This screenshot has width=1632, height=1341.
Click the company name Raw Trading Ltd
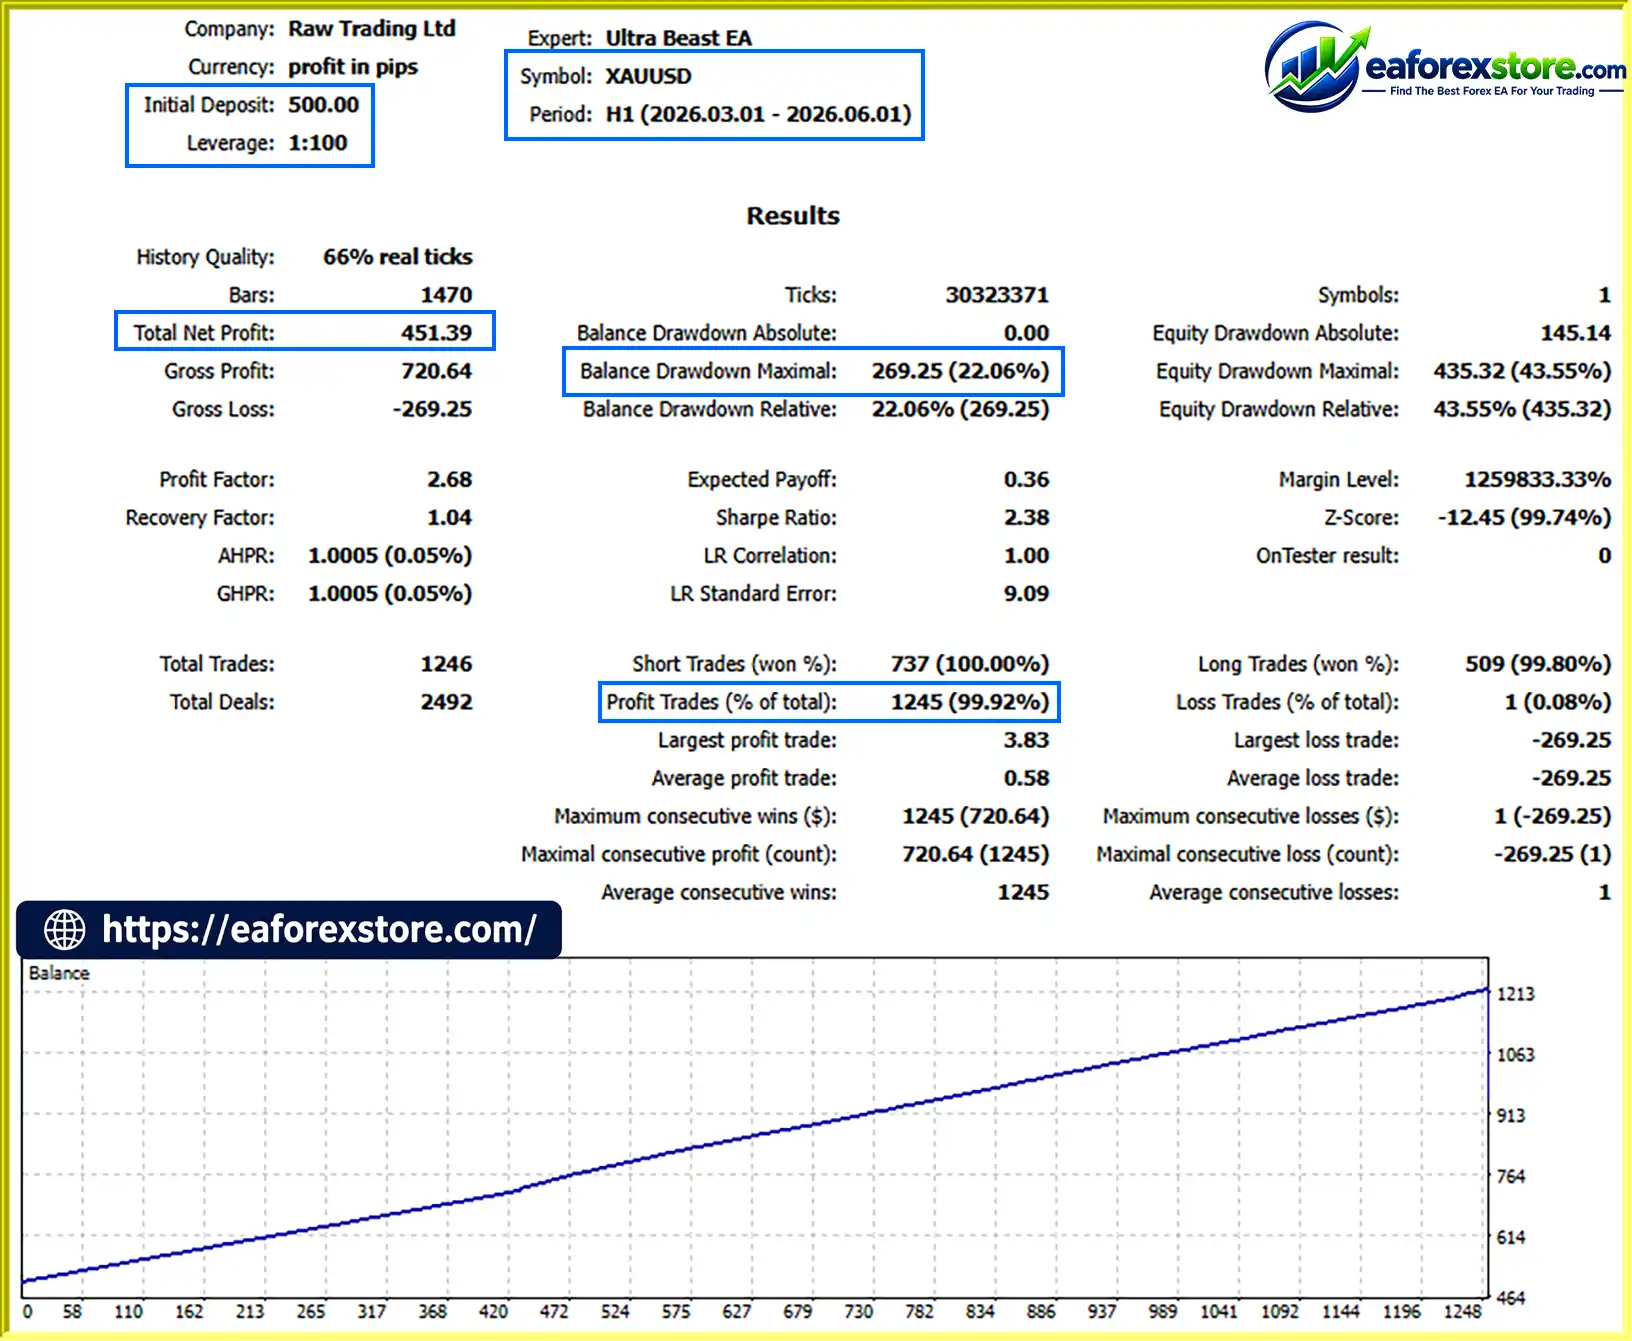pyautogui.click(x=372, y=29)
